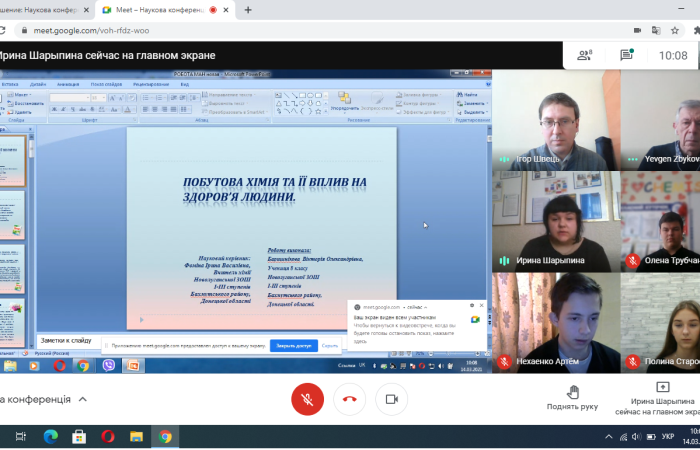Open Microsoft Edge from the taskbar
The image size is (700, 450).
point(50,436)
